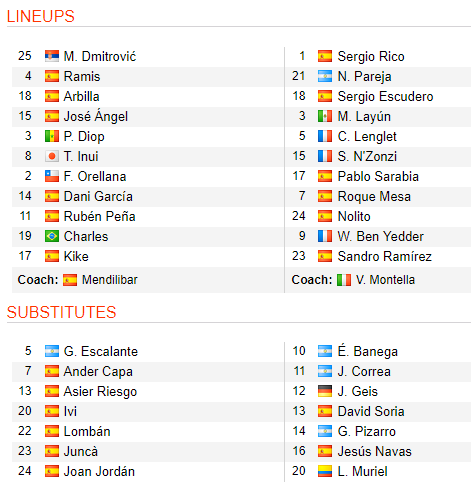The width and height of the screenshot is (471, 489).
Task: Open G. Escalante's player profile
Action: point(101,351)
